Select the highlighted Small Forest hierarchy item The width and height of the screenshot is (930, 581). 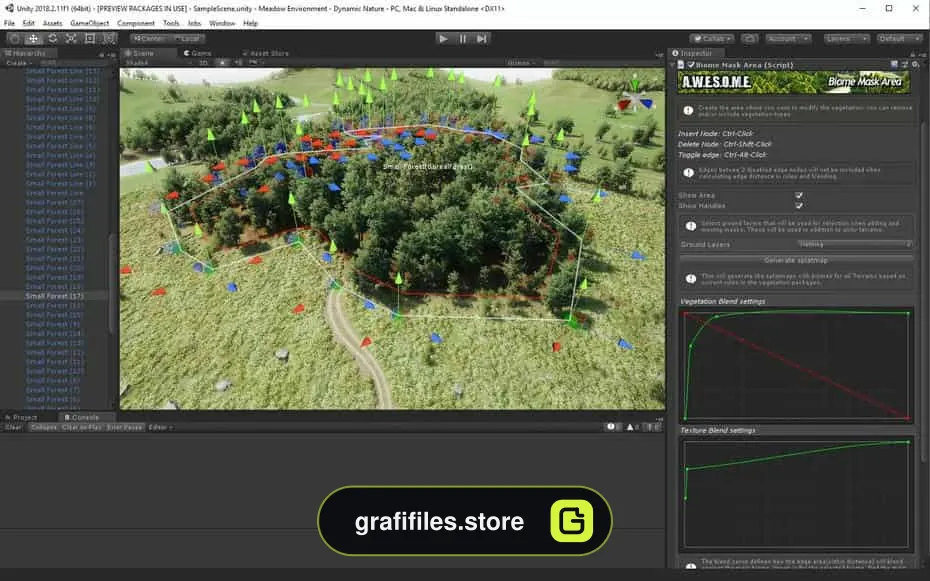click(55, 296)
